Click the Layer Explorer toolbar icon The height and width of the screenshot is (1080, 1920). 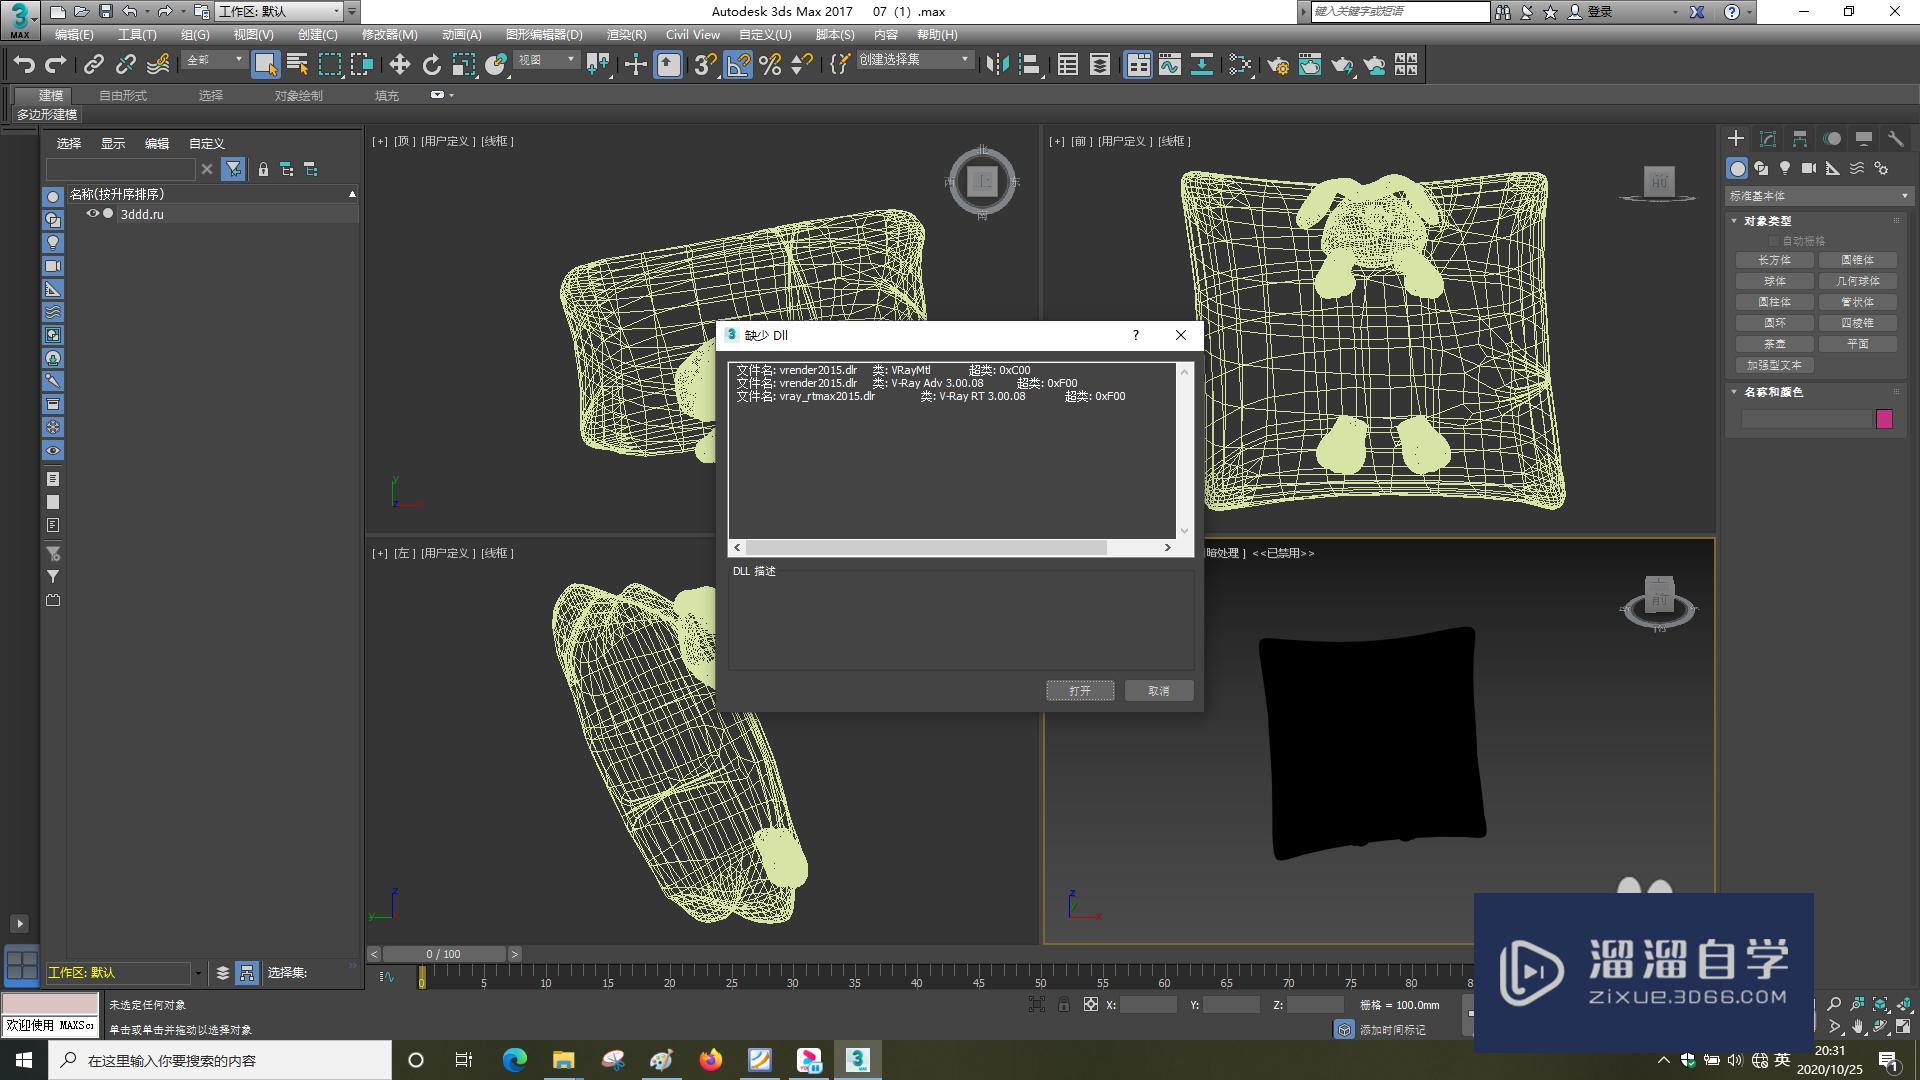[1099, 65]
